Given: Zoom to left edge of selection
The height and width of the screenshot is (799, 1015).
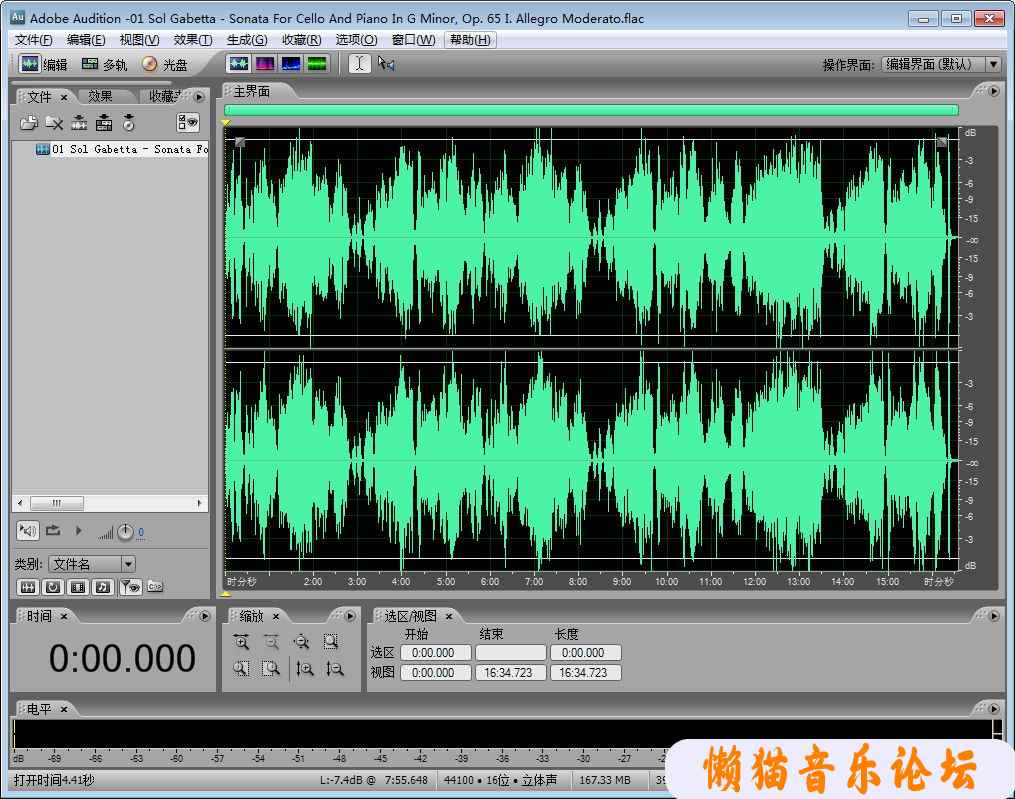Looking at the screenshot, I should 241,668.
